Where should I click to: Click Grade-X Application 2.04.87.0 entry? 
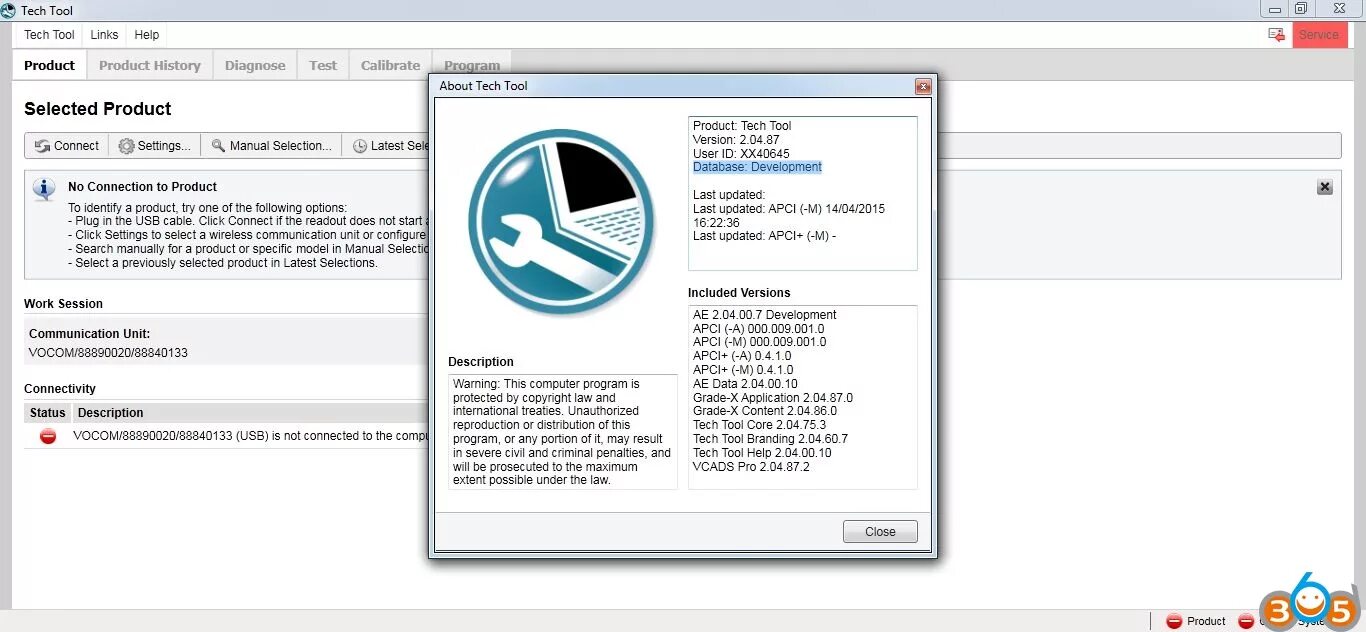pos(773,398)
